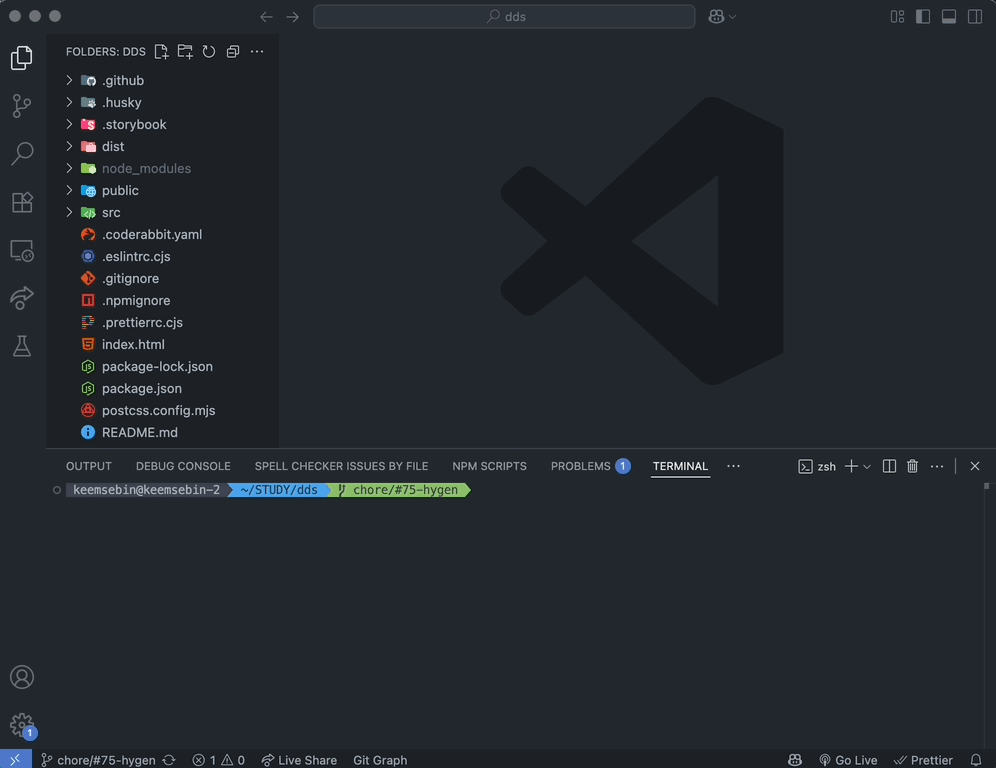This screenshot has height=768, width=996.
Task: Switch to SPELL CHECKER ISSUES BY FILE tab
Action: pos(341,466)
